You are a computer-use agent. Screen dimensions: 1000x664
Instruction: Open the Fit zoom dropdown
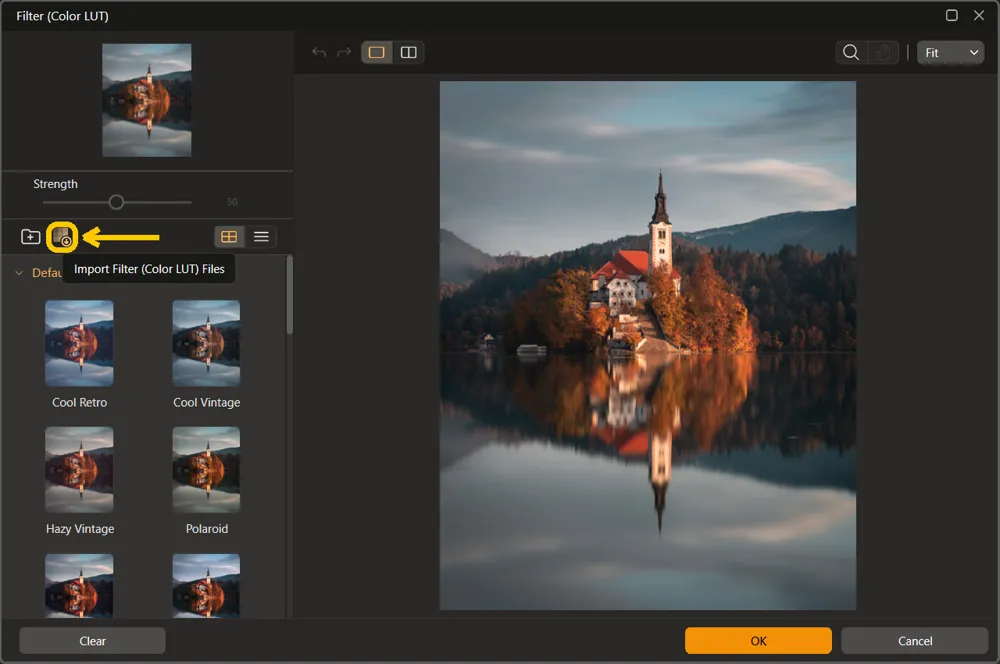(950, 52)
